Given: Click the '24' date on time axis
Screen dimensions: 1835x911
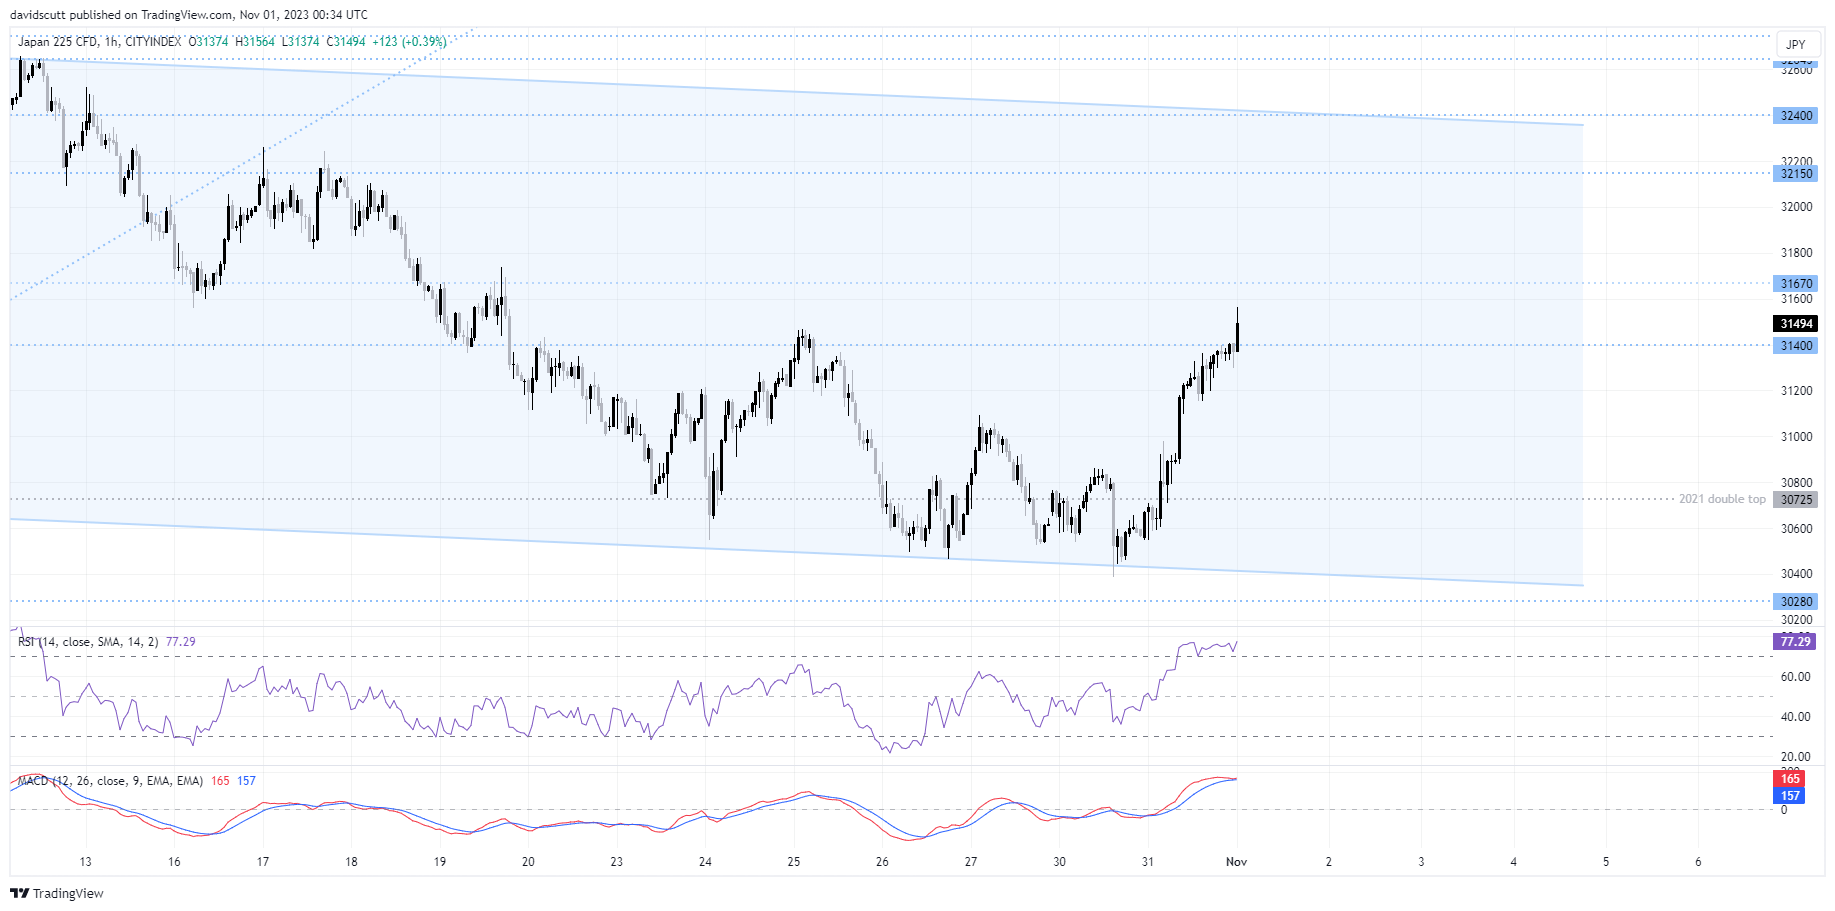Looking at the screenshot, I should tap(705, 862).
